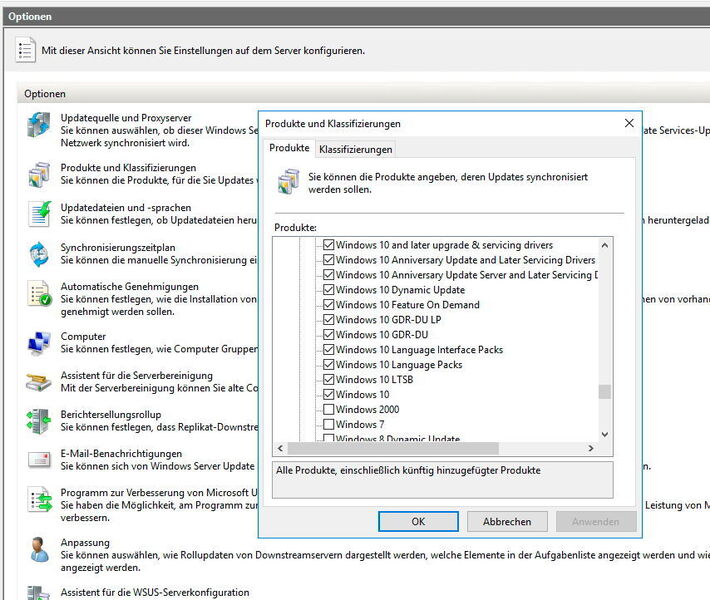Click the horizontal scroll right arrow
710x600 pixels.
click(x=590, y=448)
